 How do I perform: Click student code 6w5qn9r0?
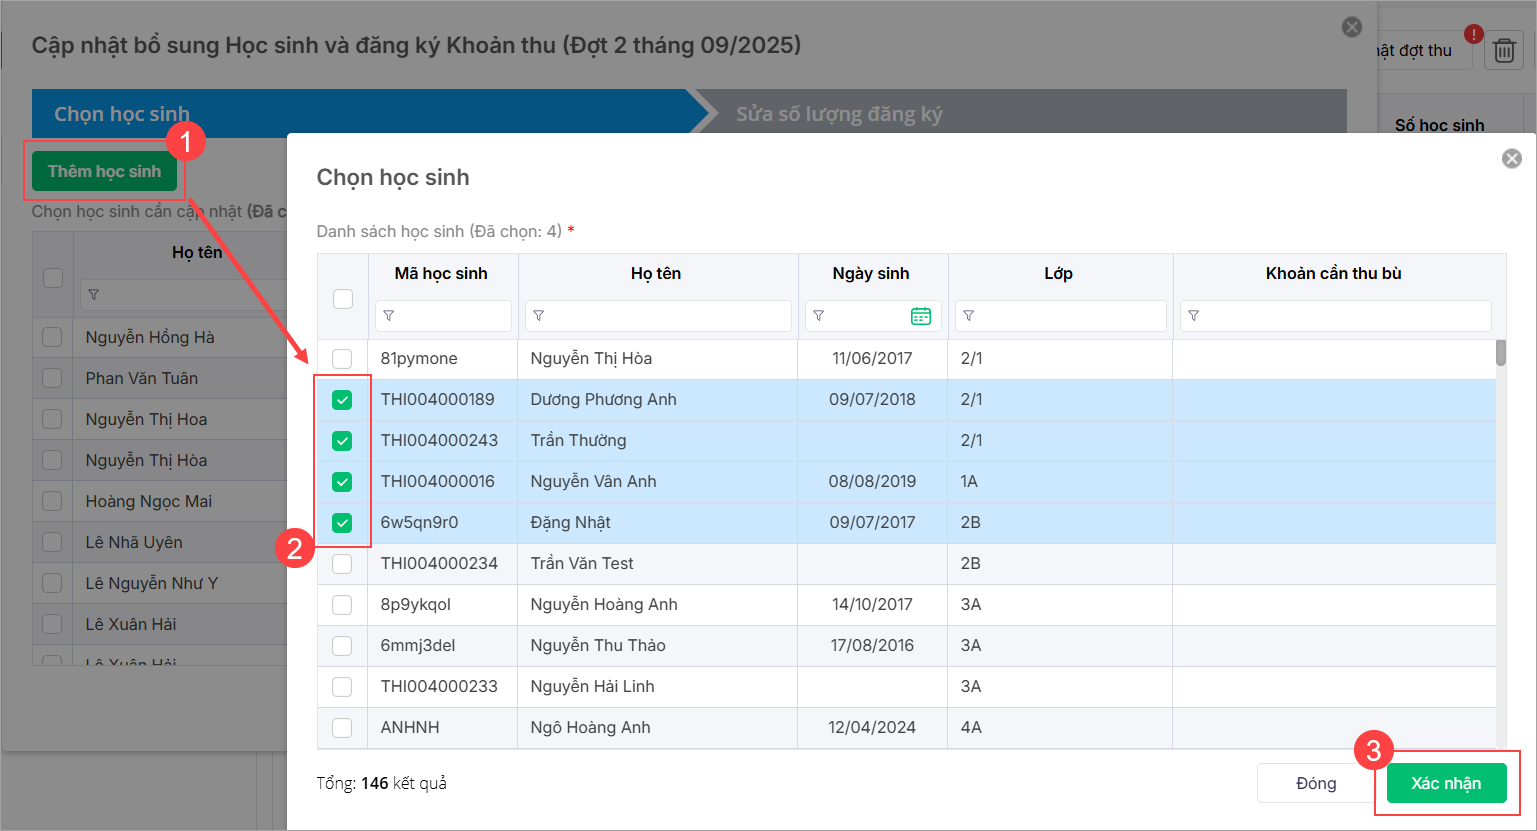[419, 523]
